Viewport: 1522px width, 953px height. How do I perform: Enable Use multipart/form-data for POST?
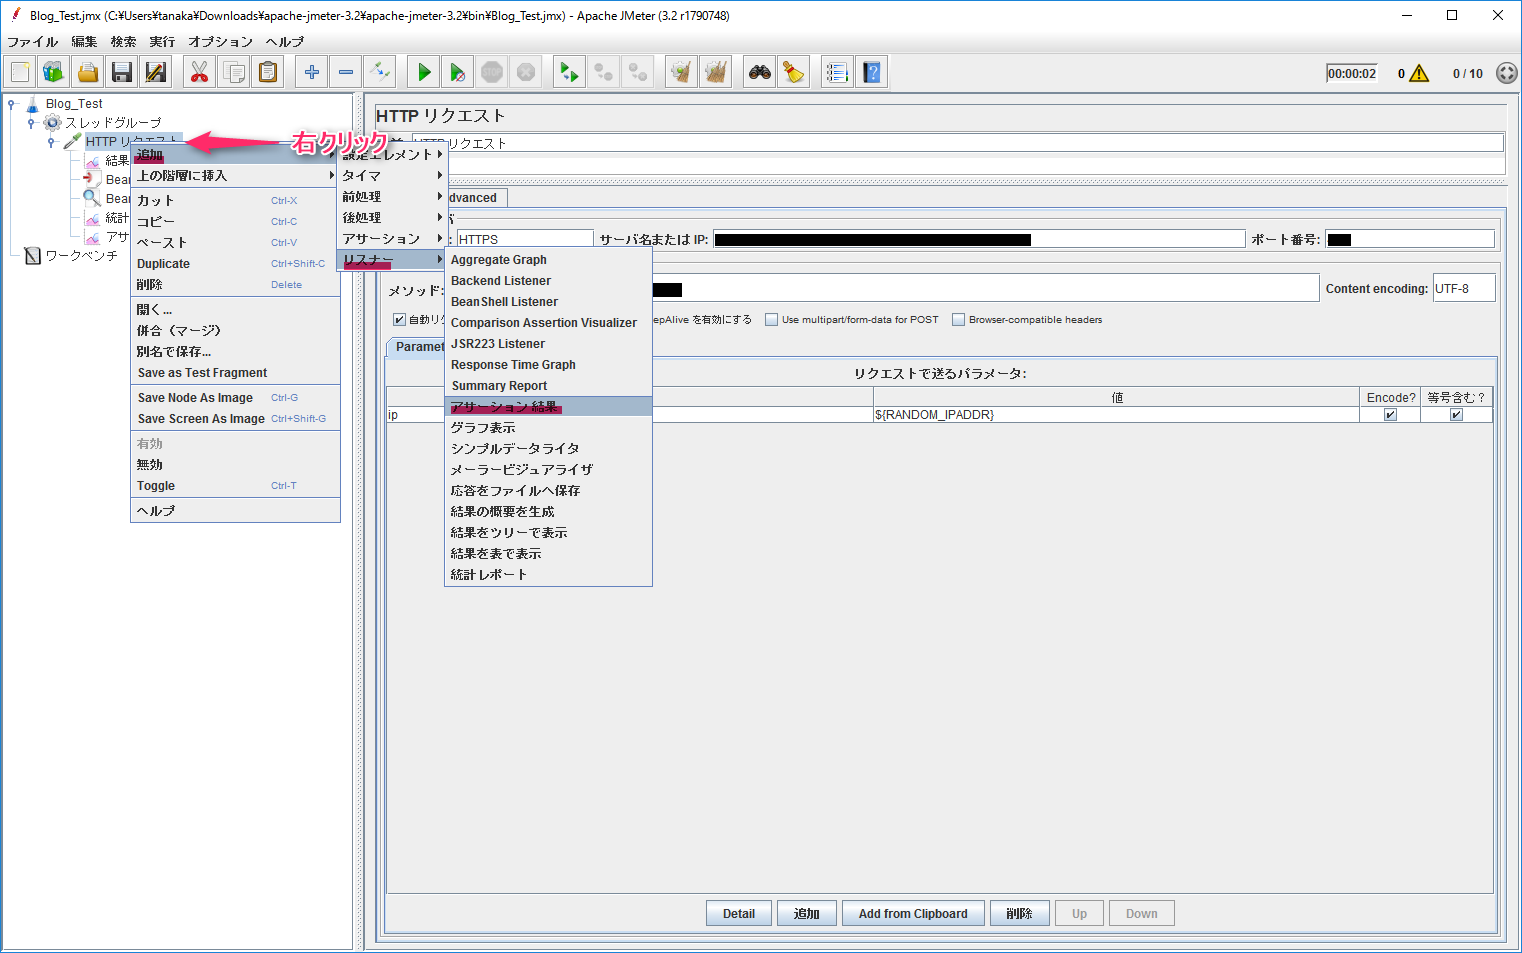[x=771, y=320]
